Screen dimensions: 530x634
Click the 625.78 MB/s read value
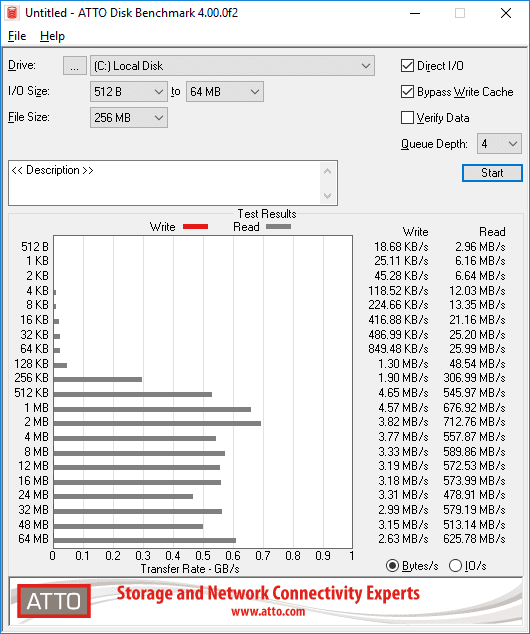tap(474, 539)
